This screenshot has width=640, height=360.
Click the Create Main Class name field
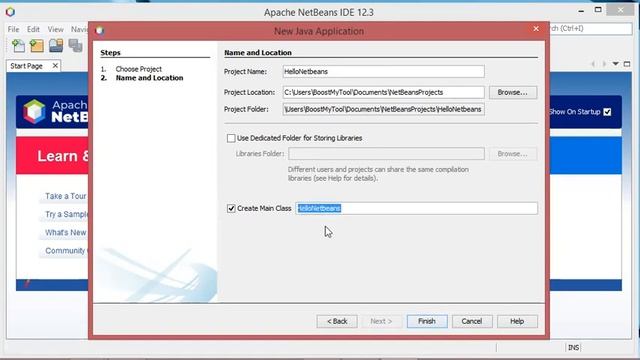(416, 209)
